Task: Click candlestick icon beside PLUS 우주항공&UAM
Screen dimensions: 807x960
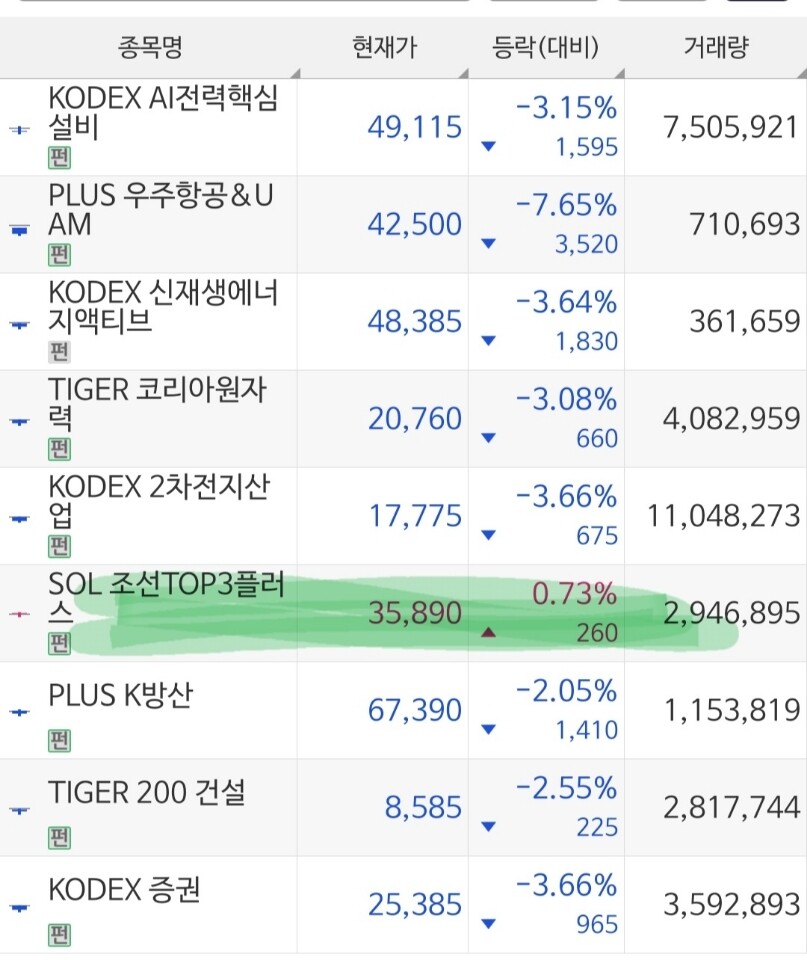Action: point(20,230)
